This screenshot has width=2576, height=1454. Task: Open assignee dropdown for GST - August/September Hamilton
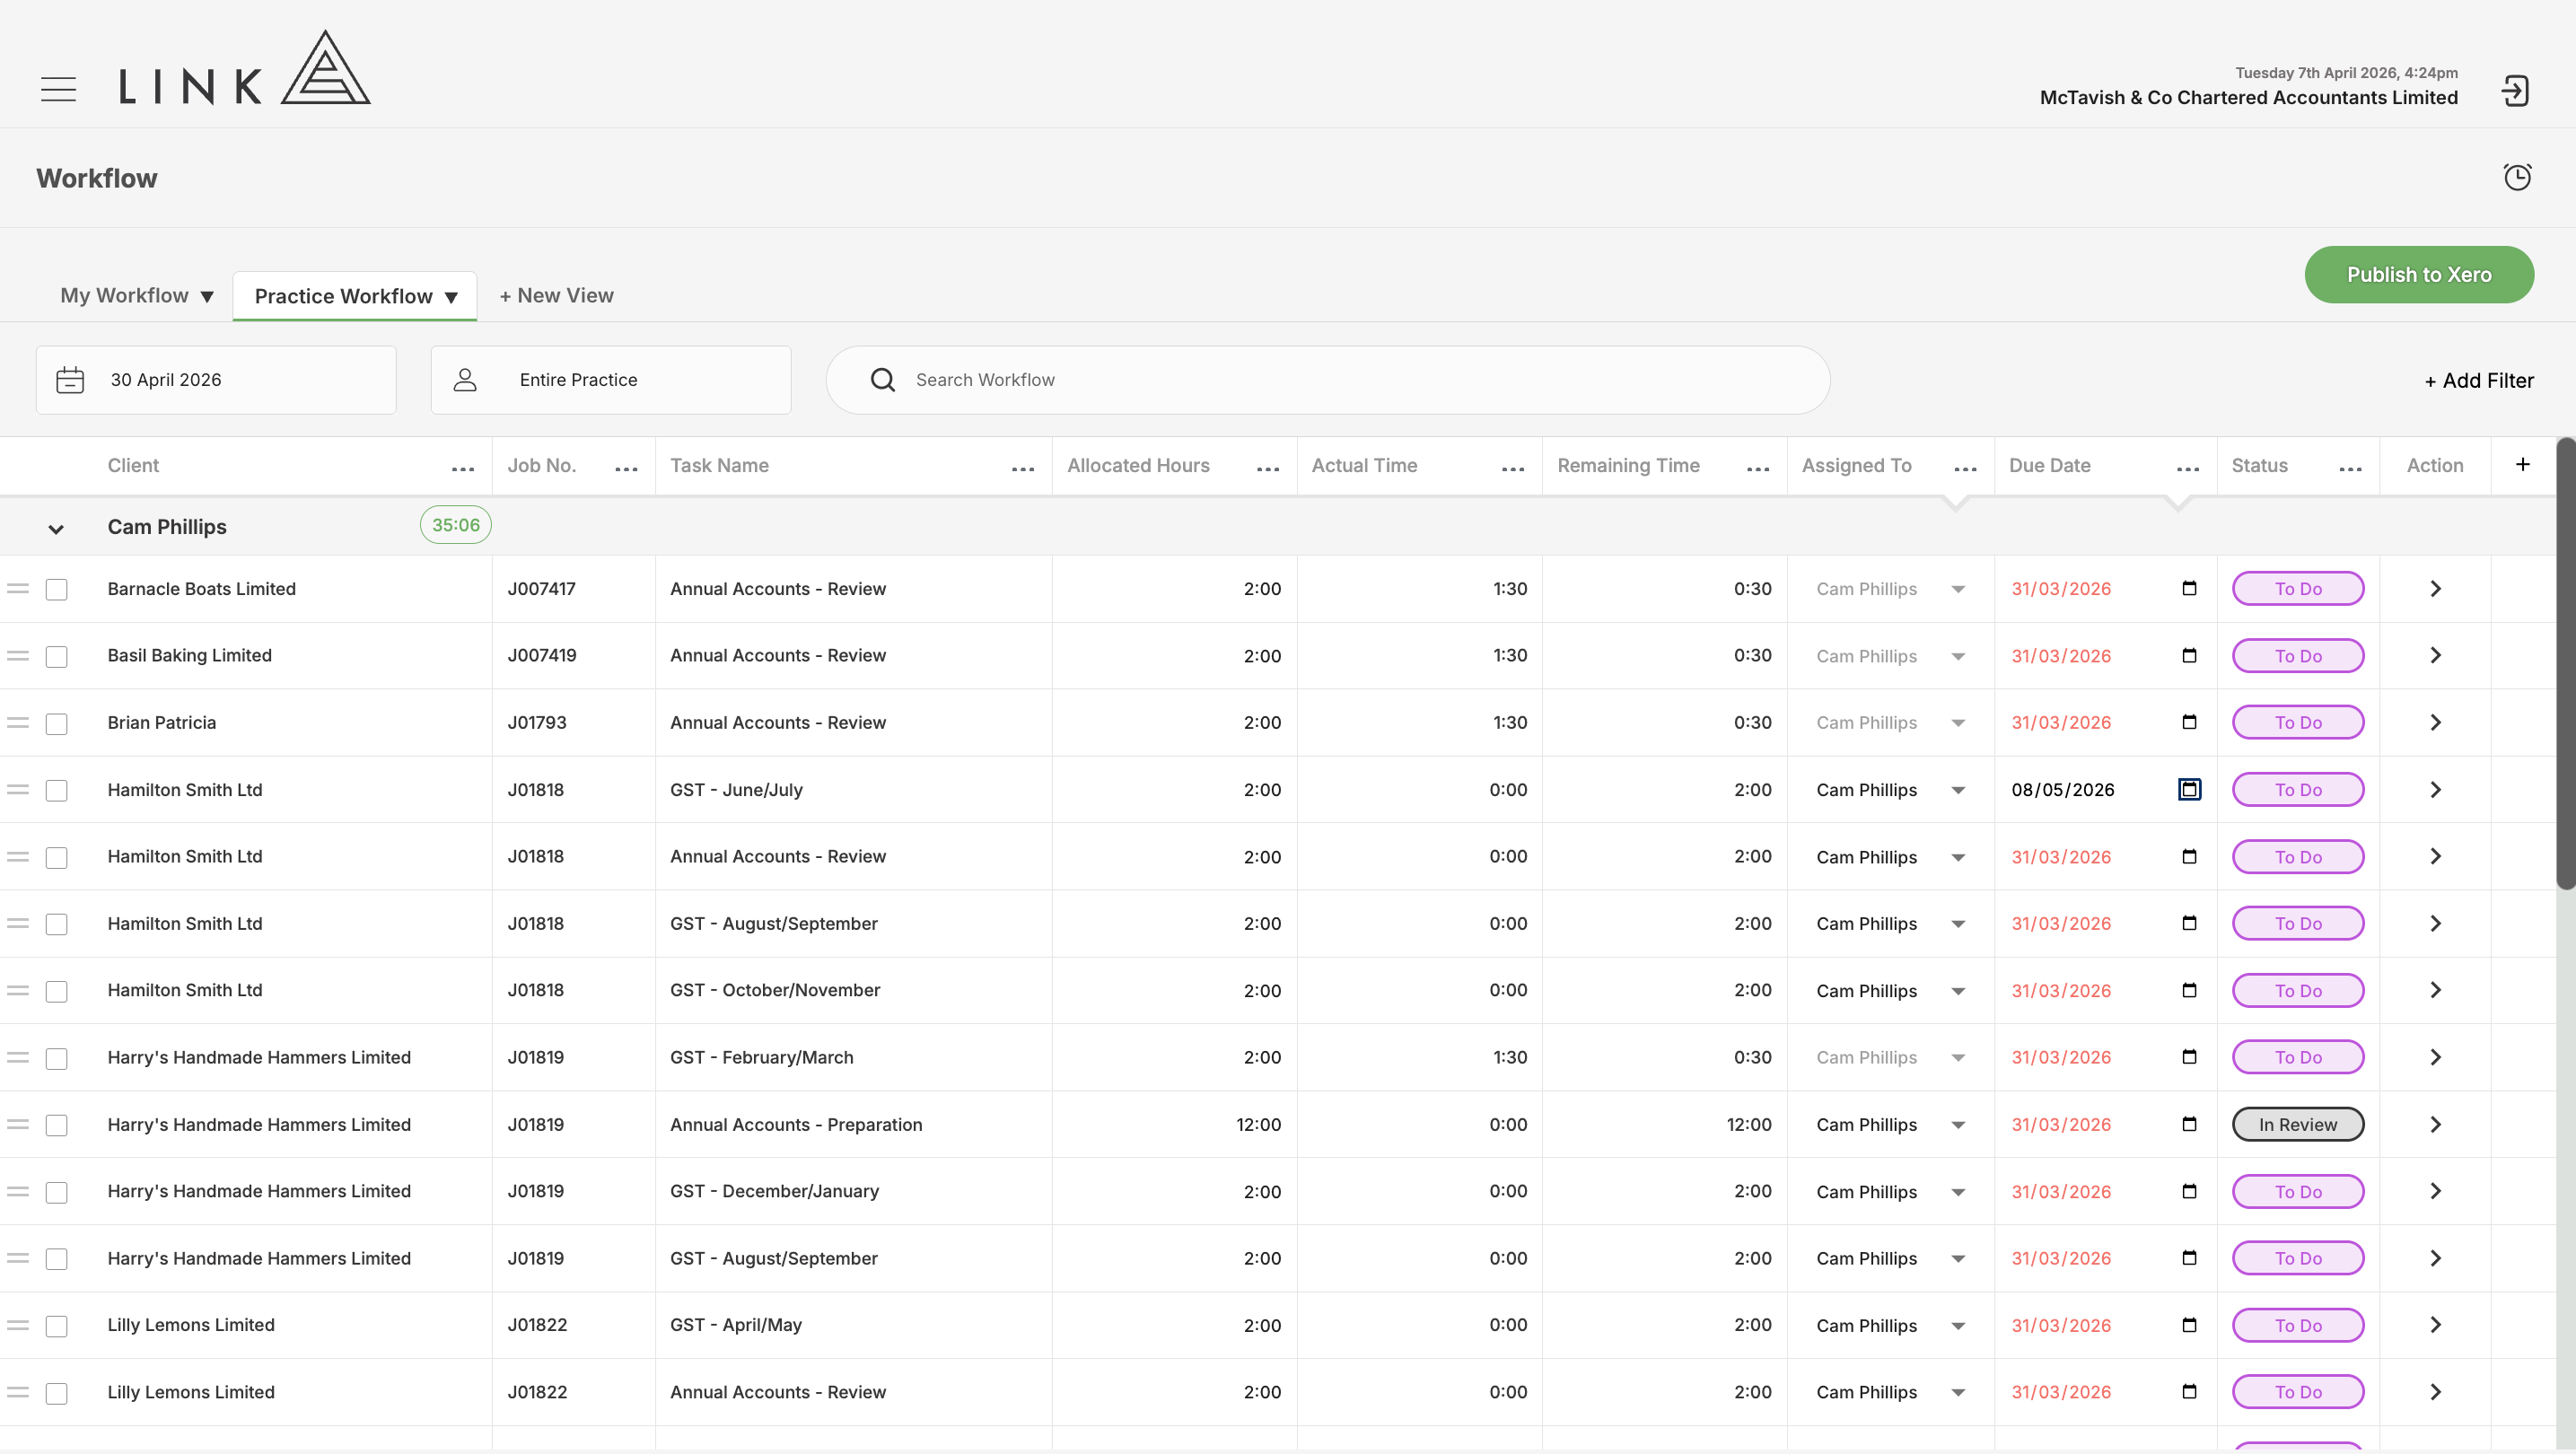point(1958,924)
